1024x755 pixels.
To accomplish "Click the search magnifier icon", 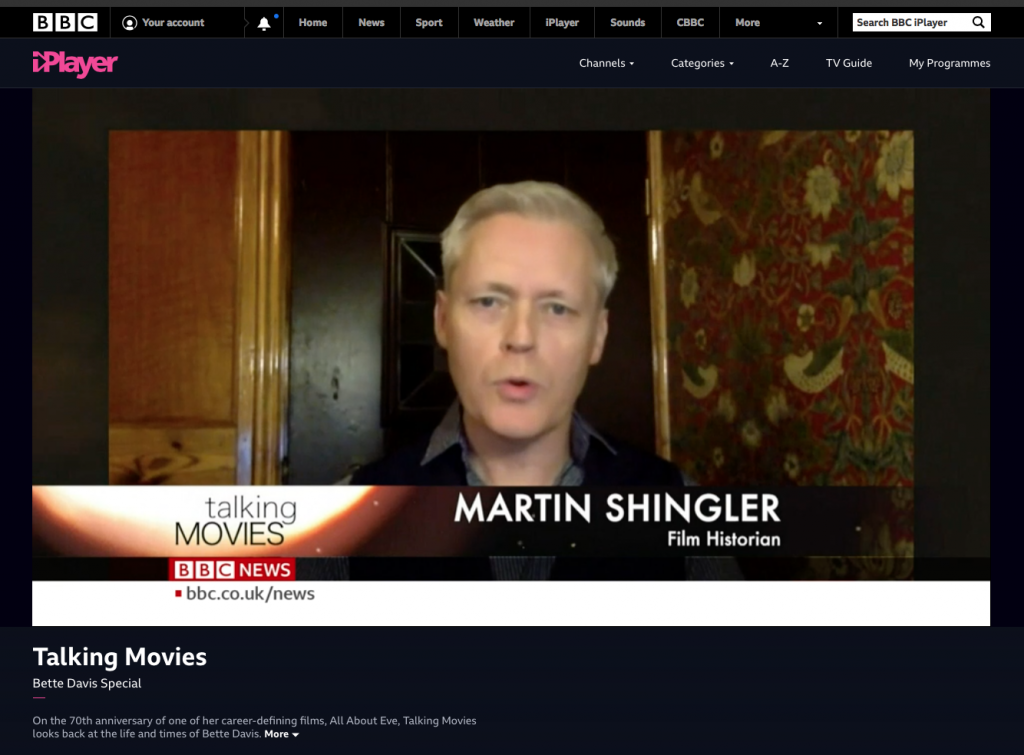I will tap(978, 22).
